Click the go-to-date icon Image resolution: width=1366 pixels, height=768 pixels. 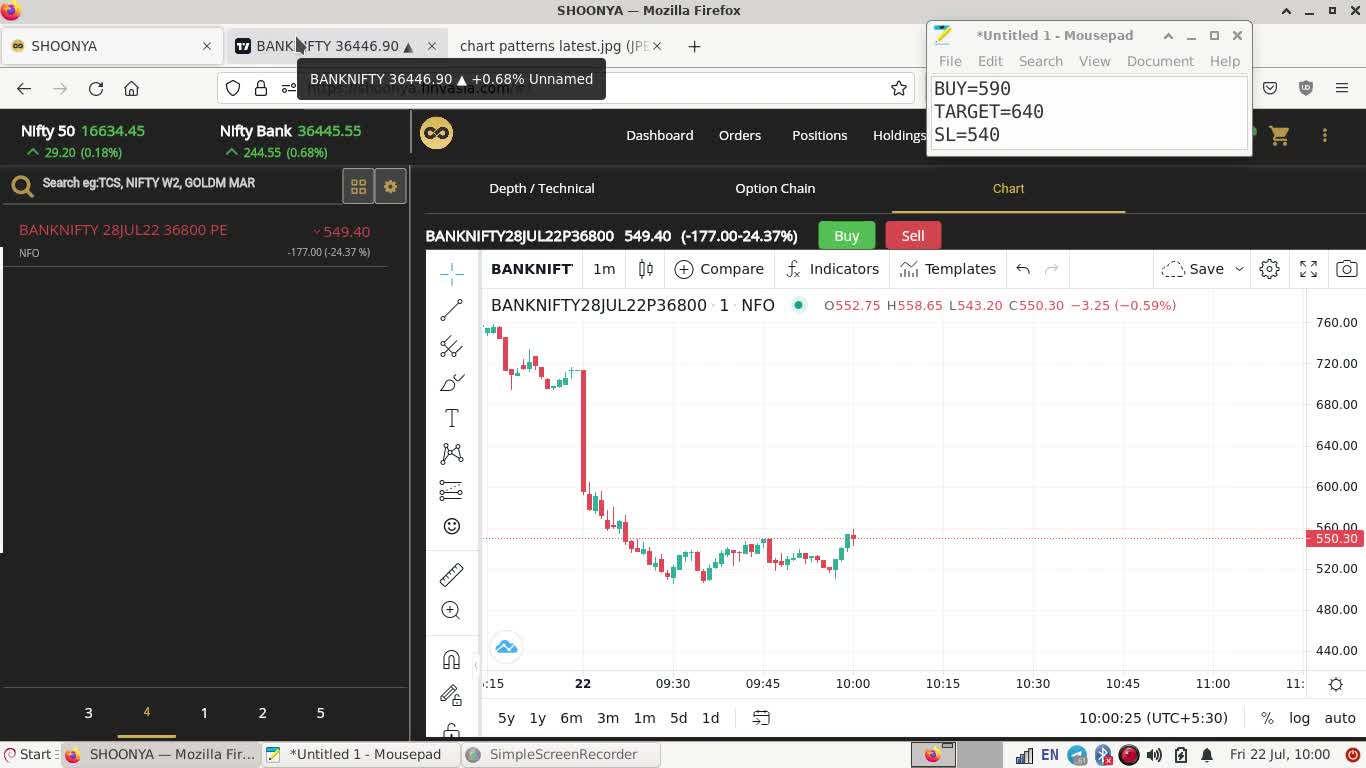tap(761, 718)
